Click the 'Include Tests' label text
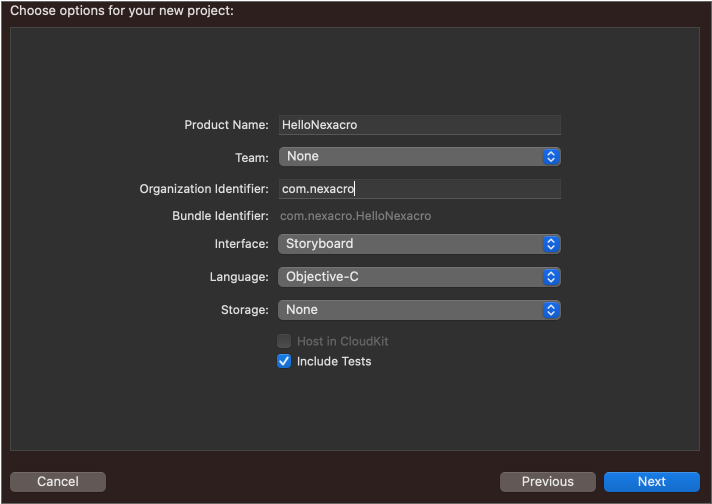This screenshot has height=504, width=712. click(x=334, y=361)
